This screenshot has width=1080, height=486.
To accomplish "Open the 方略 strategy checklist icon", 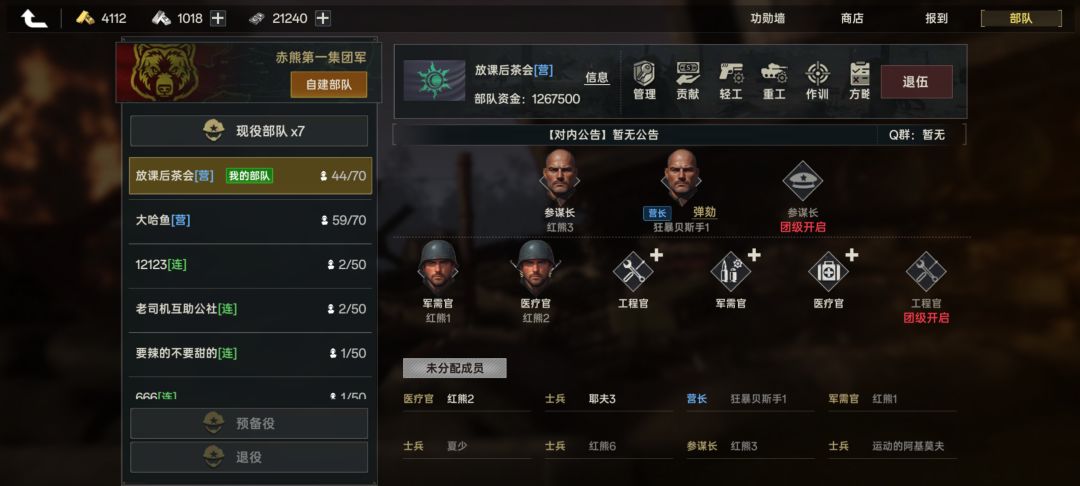I will 860,81.
